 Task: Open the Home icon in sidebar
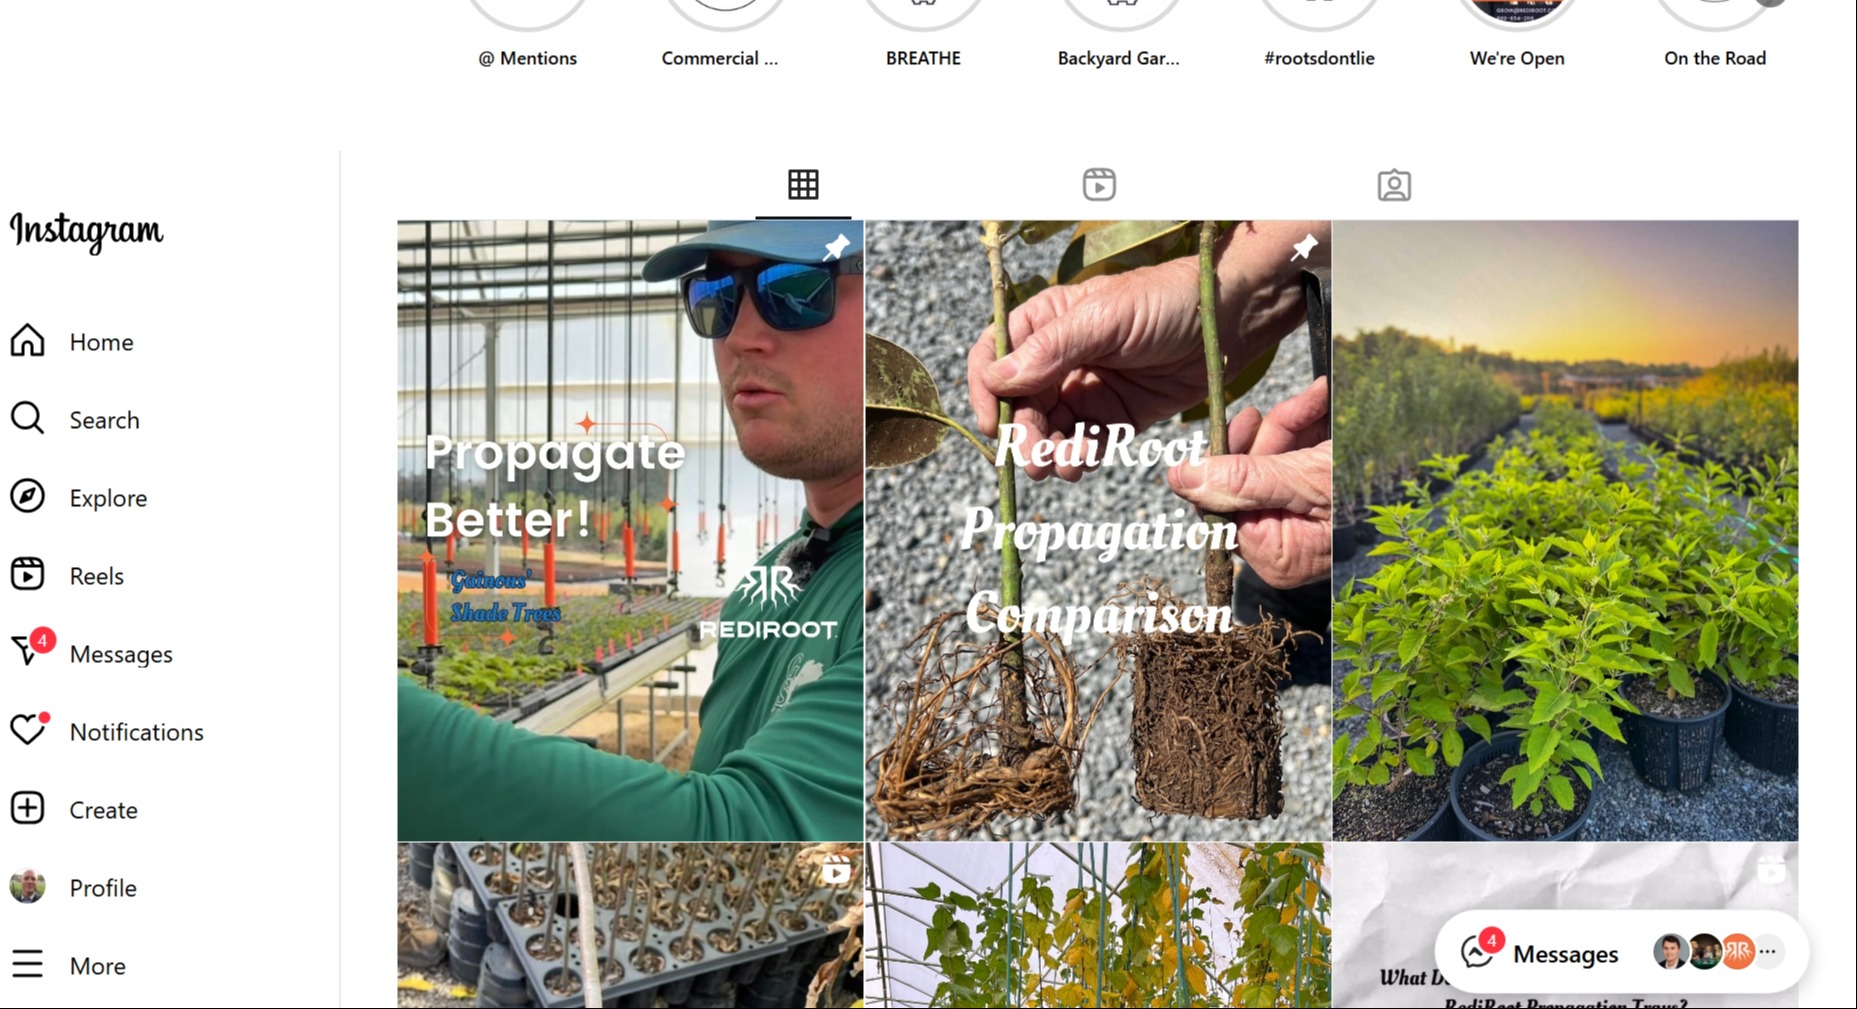28,341
